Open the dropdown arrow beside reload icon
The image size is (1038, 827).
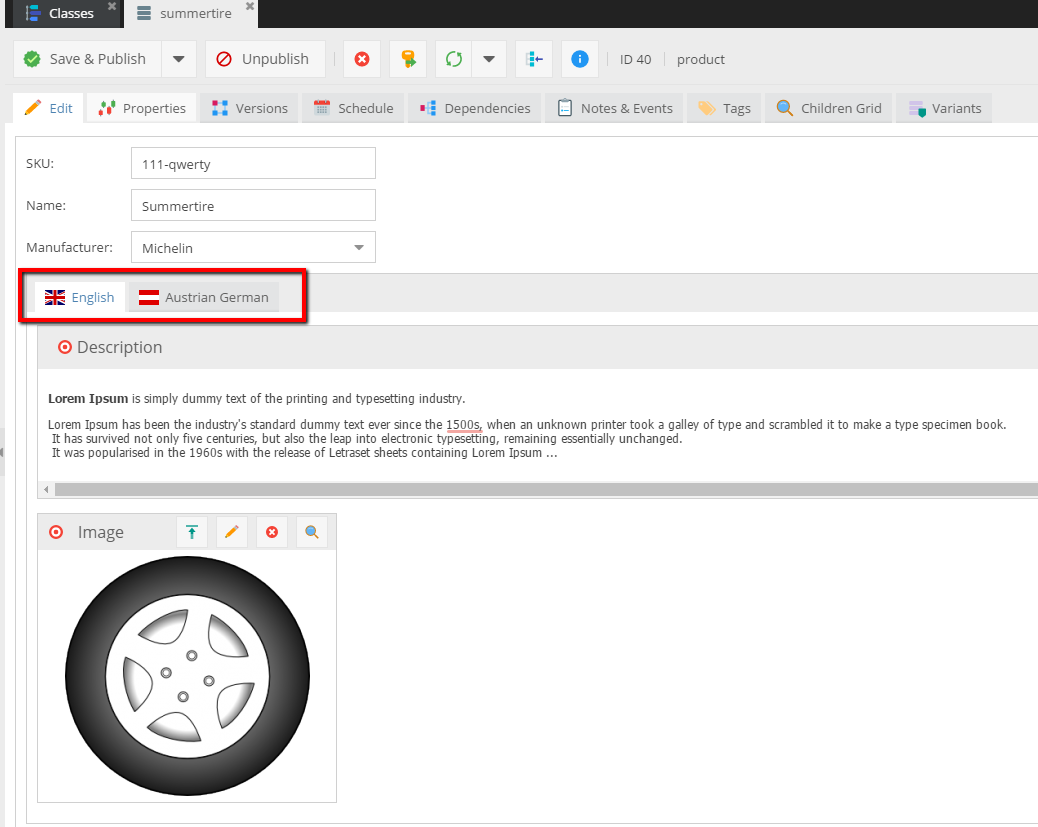tap(489, 59)
